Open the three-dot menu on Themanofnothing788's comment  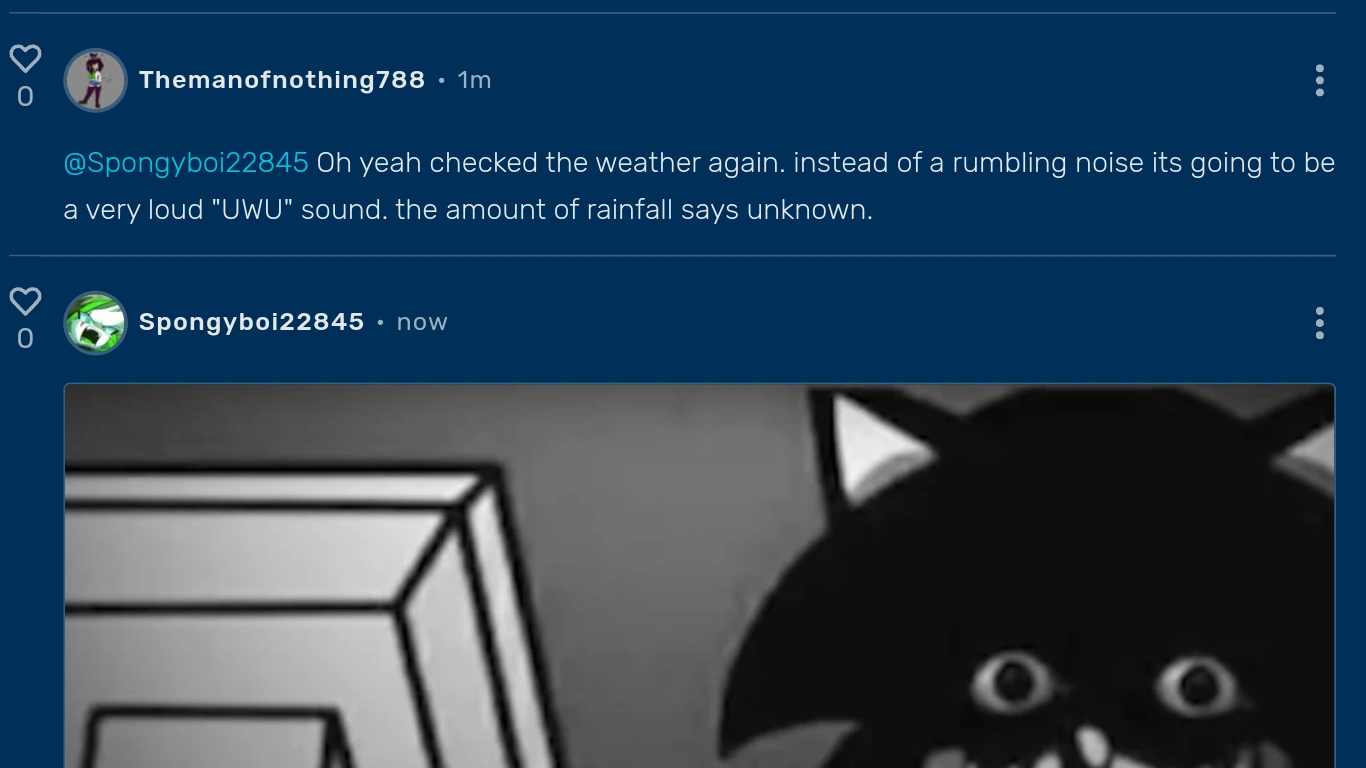tap(1319, 80)
